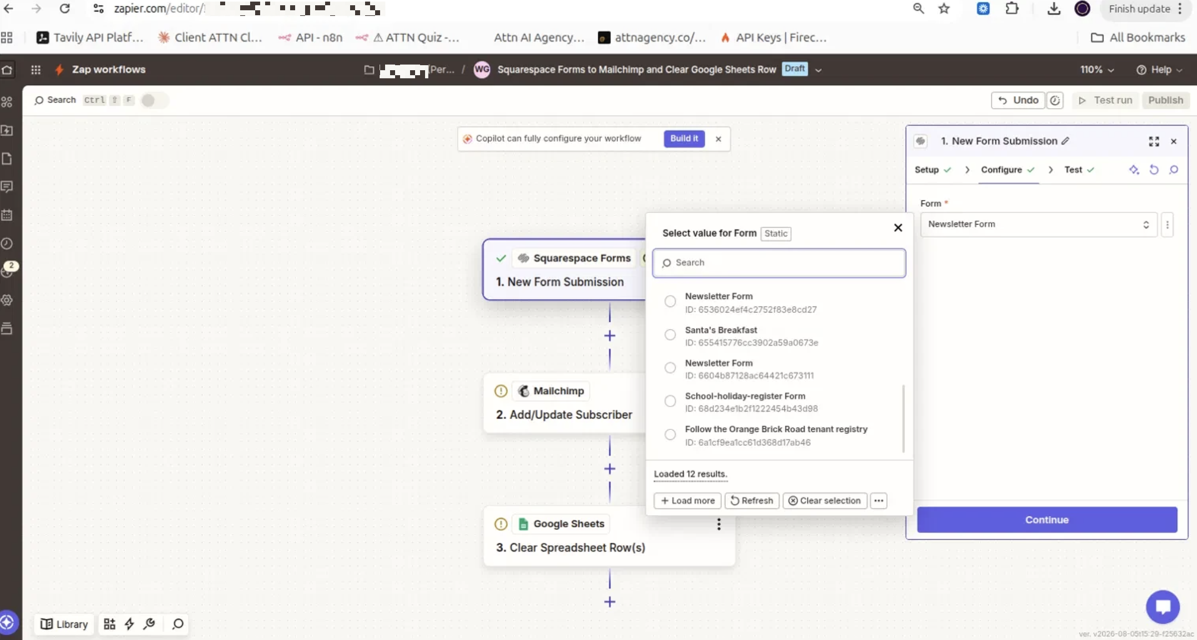Click Build it in Copilot banner
1197x640 pixels.
point(684,139)
